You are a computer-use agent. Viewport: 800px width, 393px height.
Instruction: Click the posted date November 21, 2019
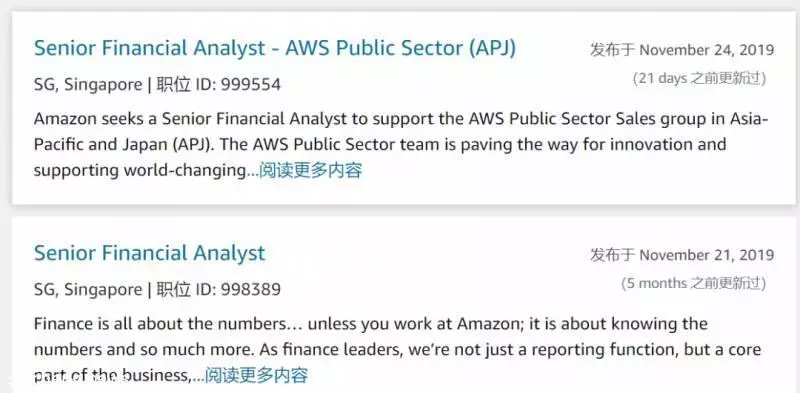707,255
